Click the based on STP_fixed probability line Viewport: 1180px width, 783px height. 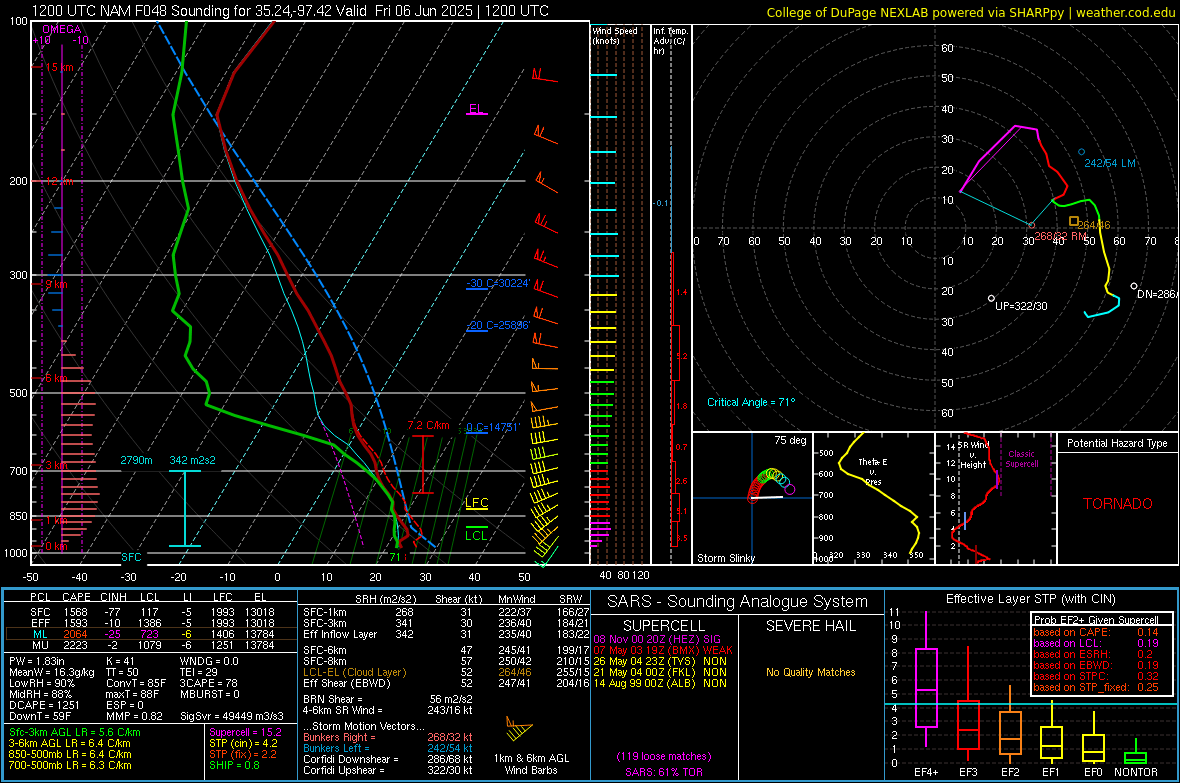click(x=1096, y=687)
